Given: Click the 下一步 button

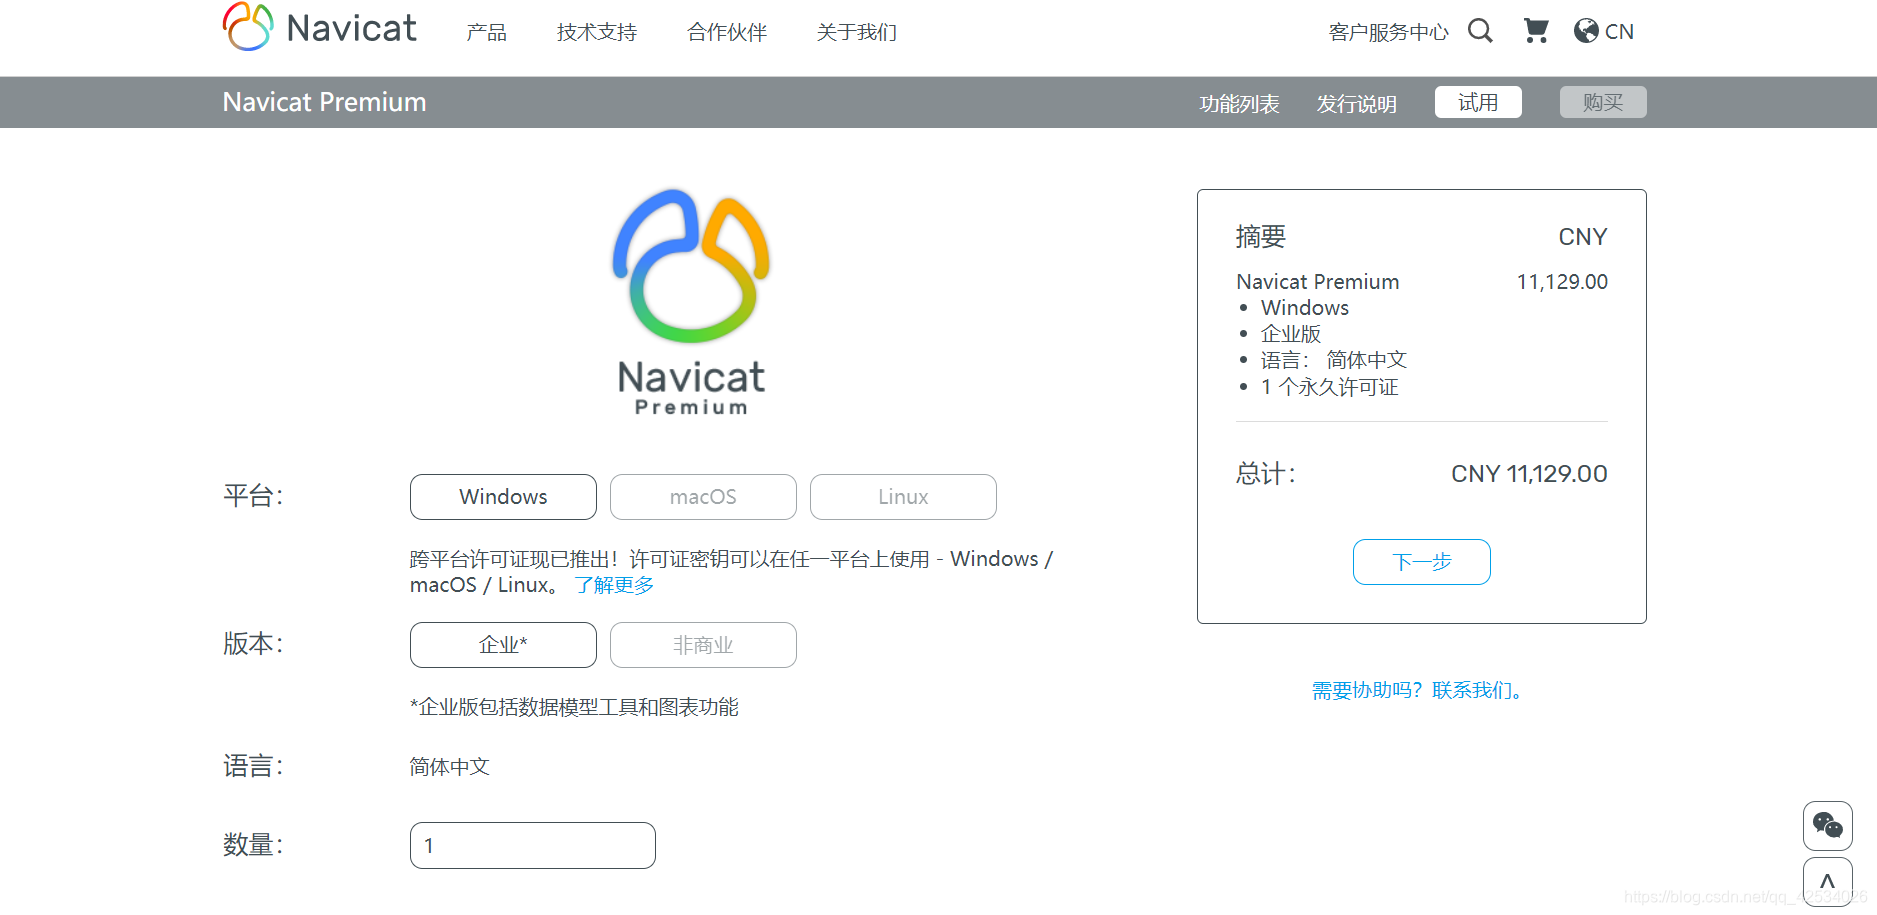Looking at the screenshot, I should [x=1421, y=562].
